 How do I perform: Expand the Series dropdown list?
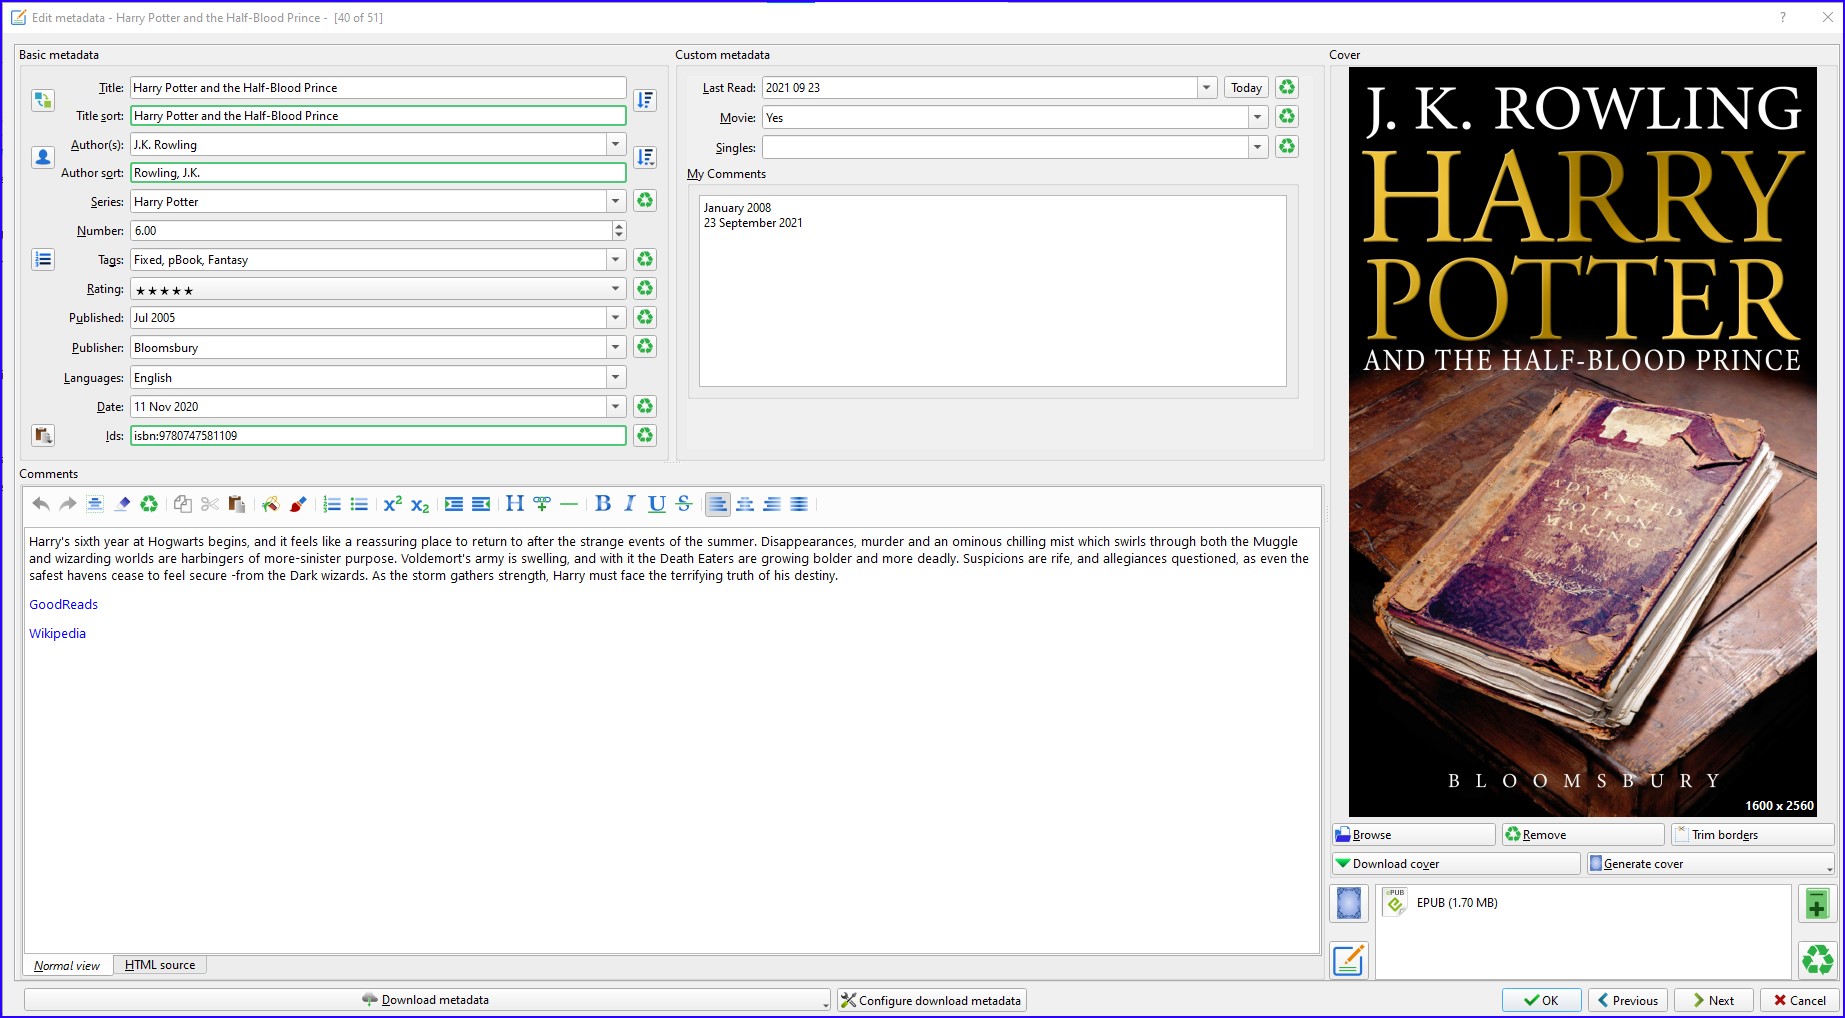click(x=616, y=201)
